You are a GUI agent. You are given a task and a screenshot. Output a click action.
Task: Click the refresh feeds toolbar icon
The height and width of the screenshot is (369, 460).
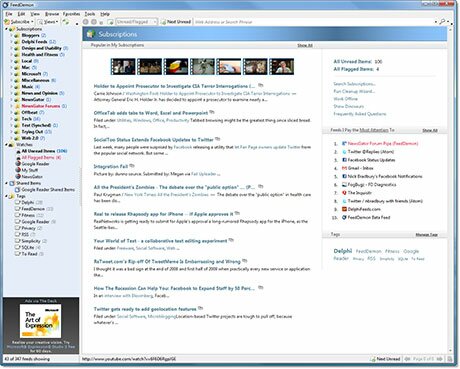click(x=66, y=22)
